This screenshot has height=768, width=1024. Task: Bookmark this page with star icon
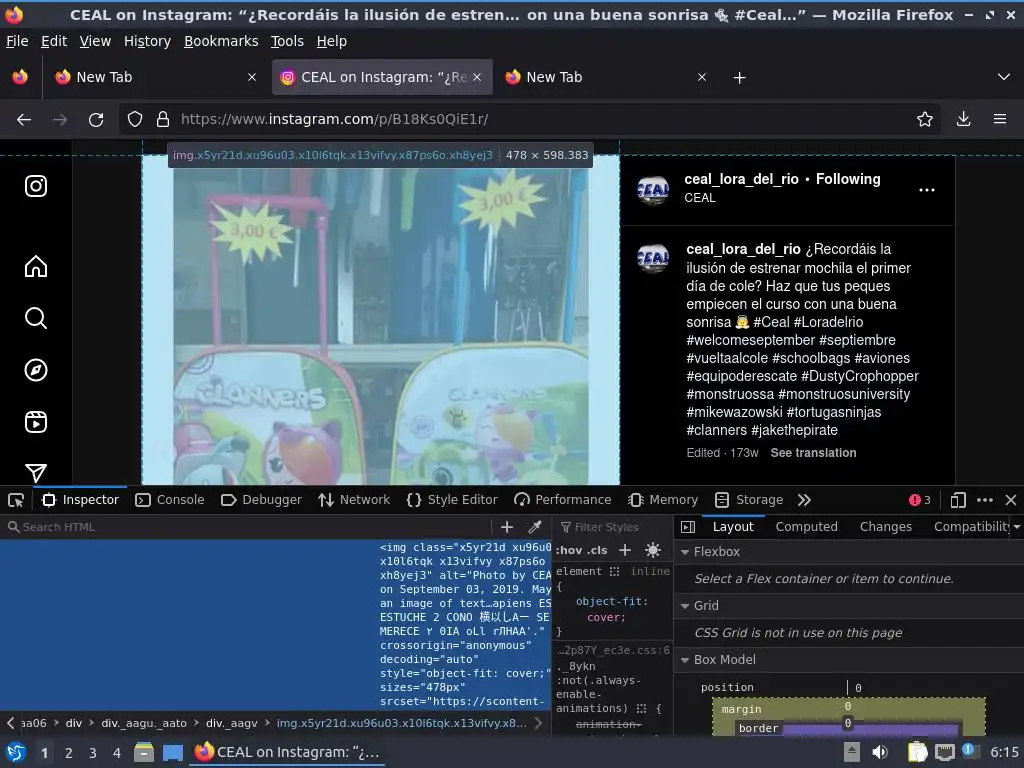click(x=925, y=119)
